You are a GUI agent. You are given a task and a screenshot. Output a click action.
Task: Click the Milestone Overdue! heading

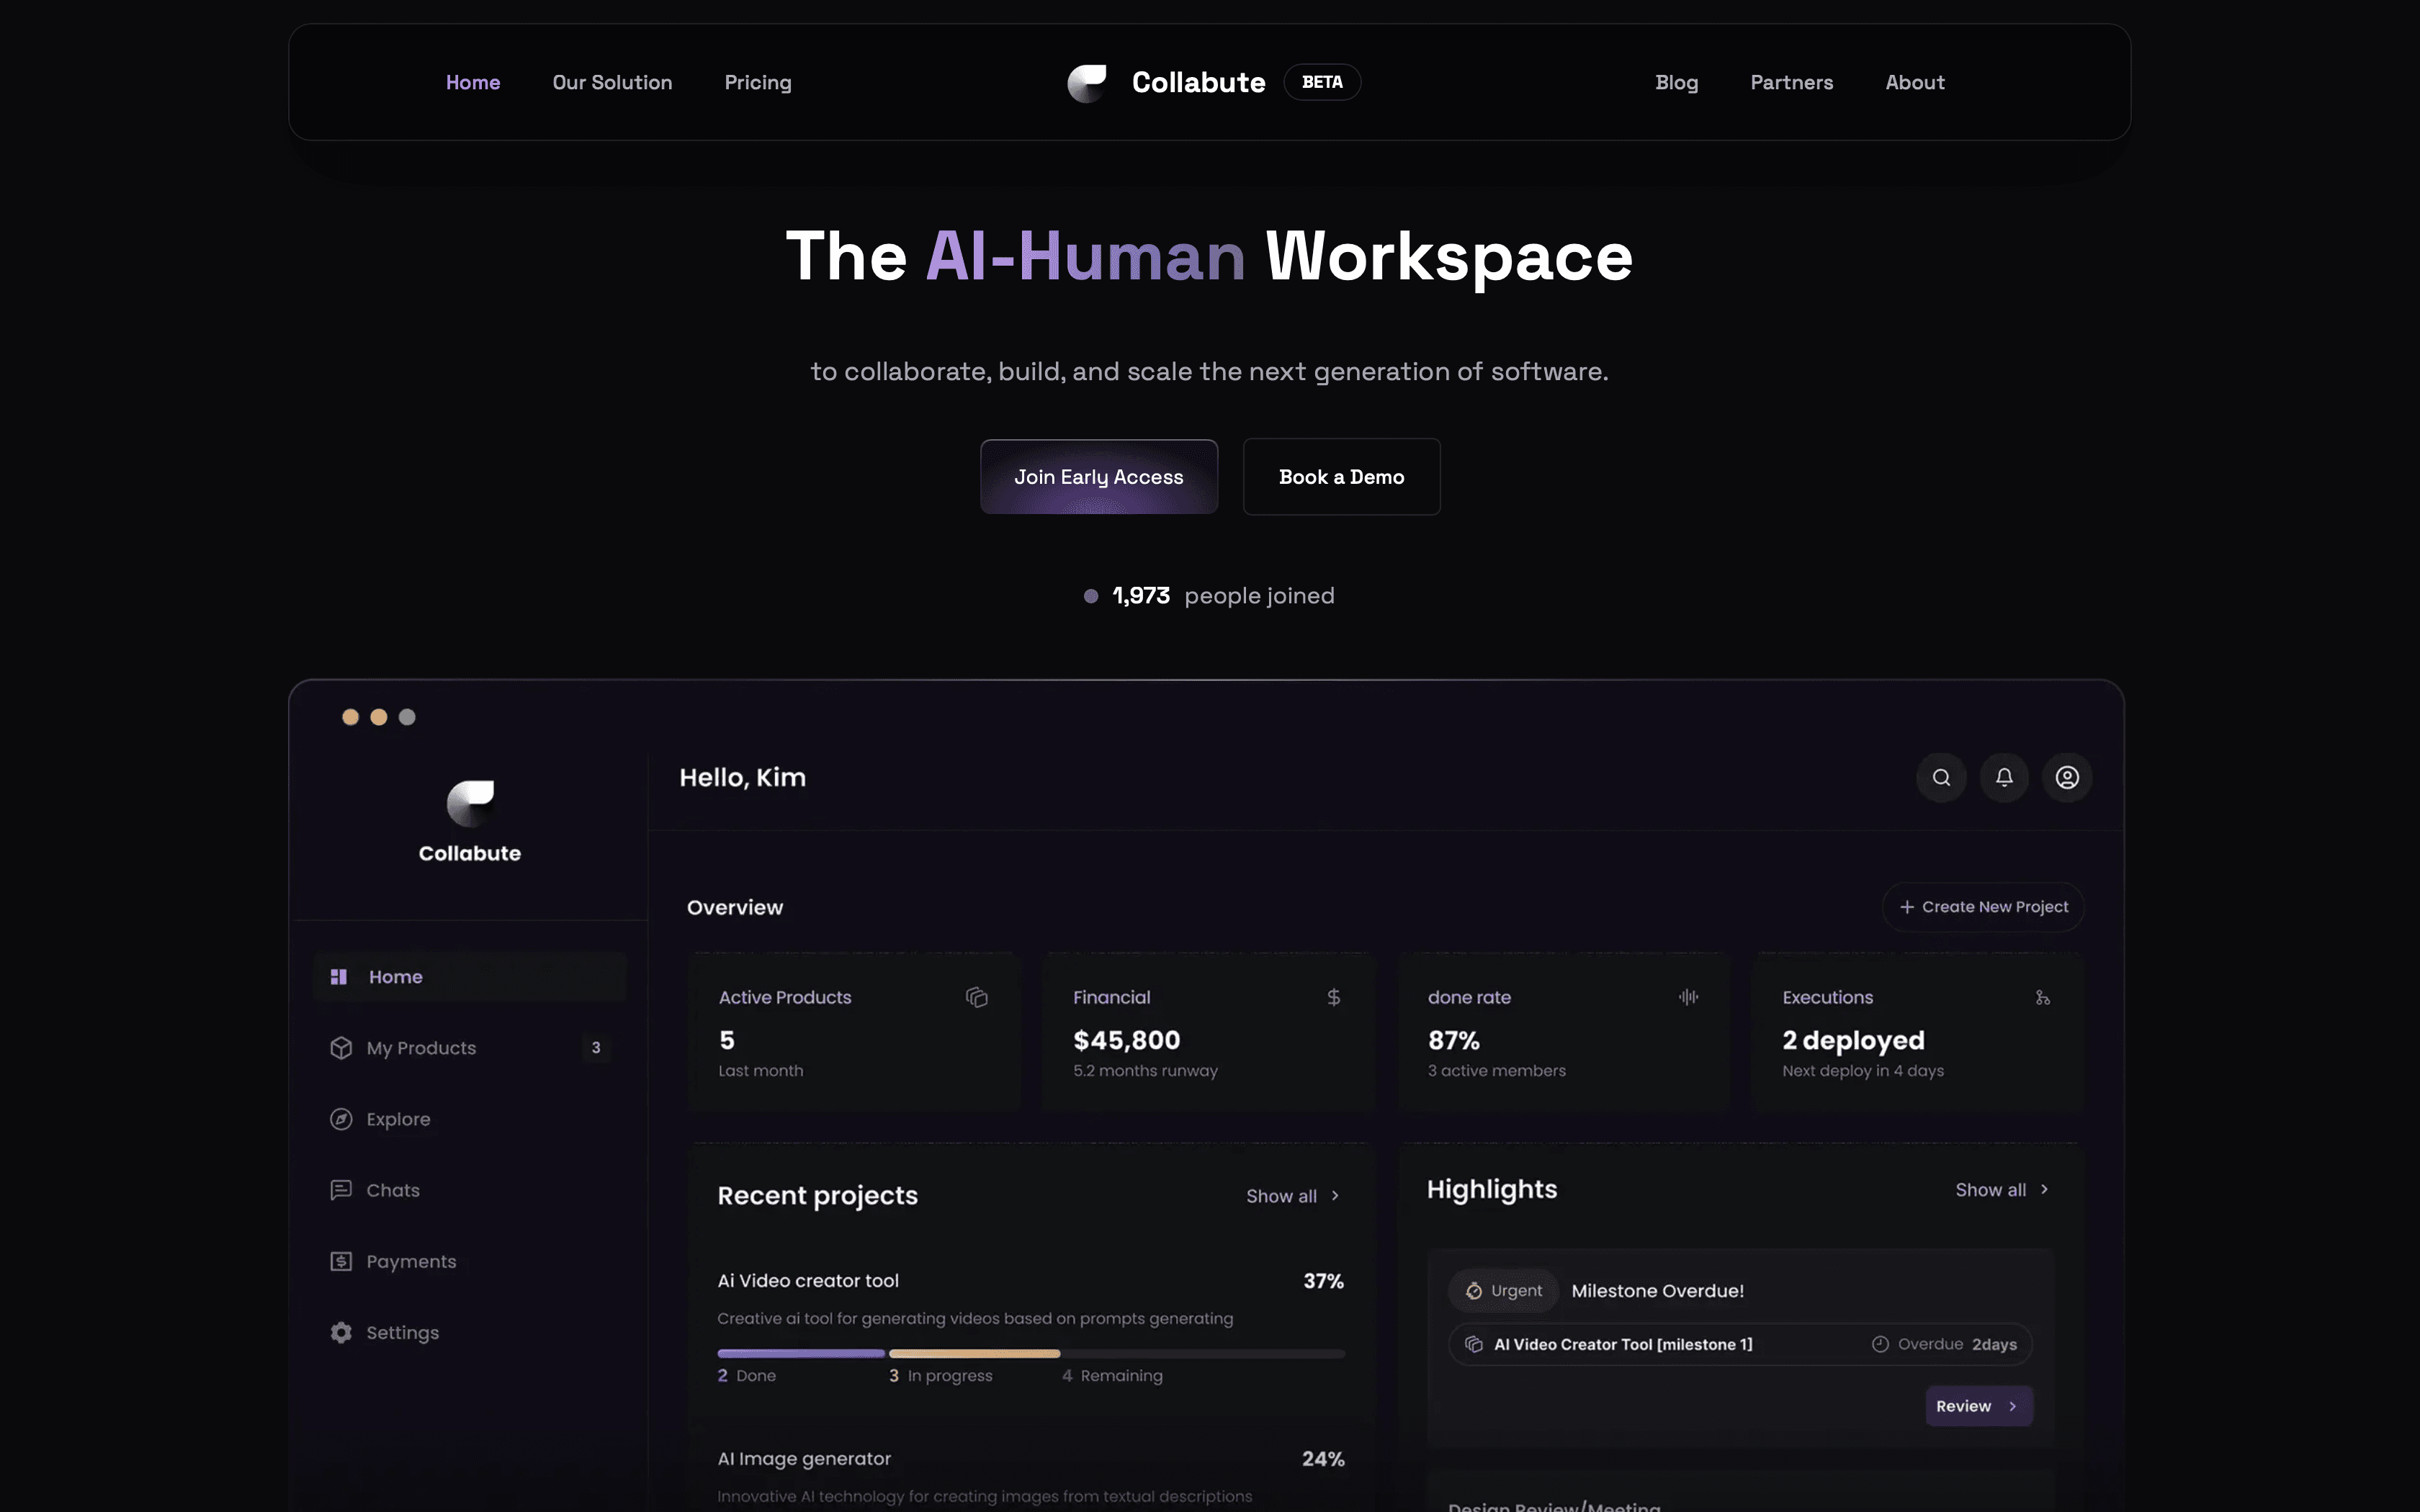[x=1657, y=1291]
